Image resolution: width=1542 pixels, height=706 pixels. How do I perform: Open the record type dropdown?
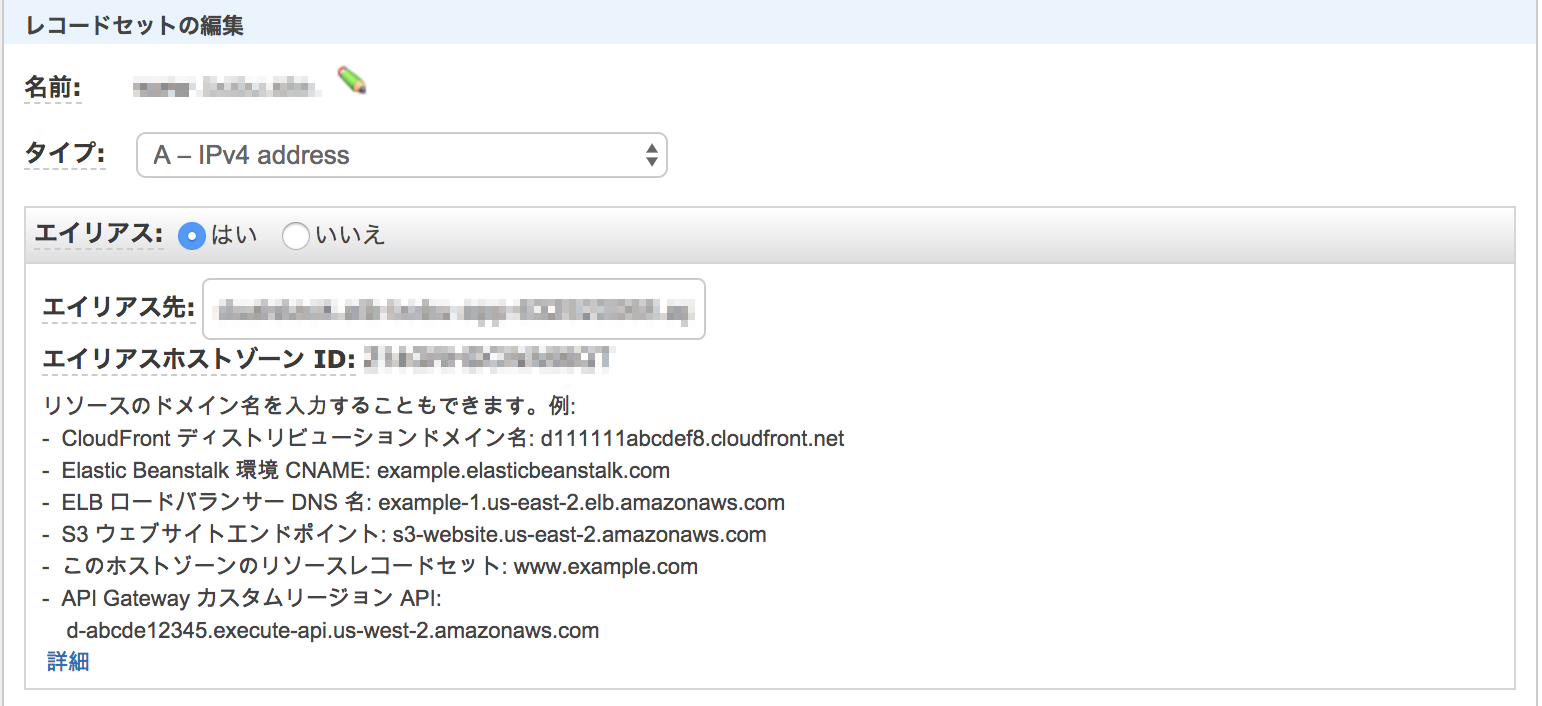(400, 155)
